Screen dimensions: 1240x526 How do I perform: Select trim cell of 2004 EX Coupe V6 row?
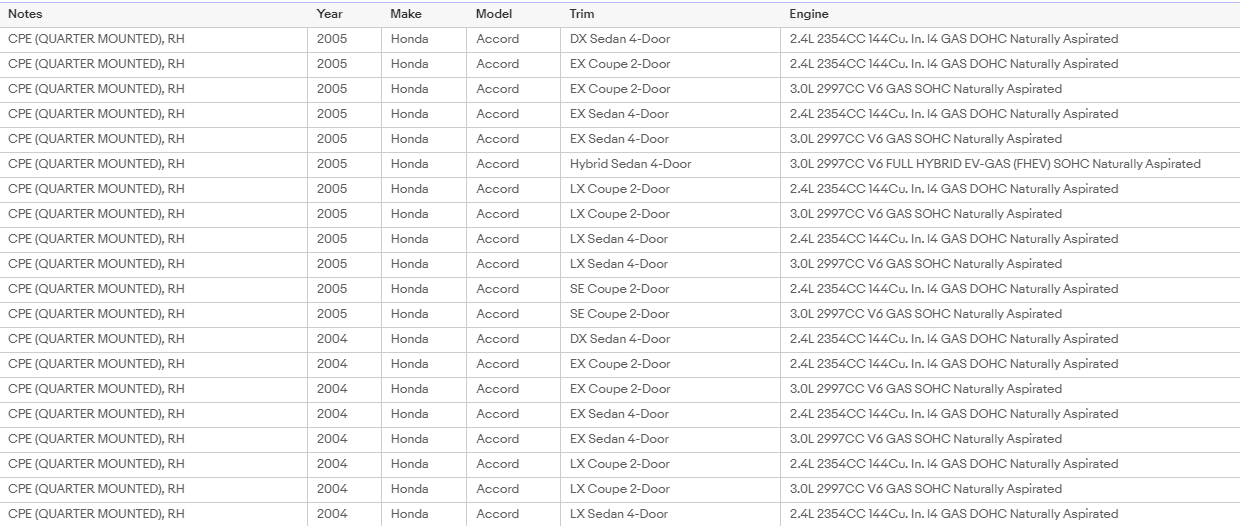[x=671, y=389]
